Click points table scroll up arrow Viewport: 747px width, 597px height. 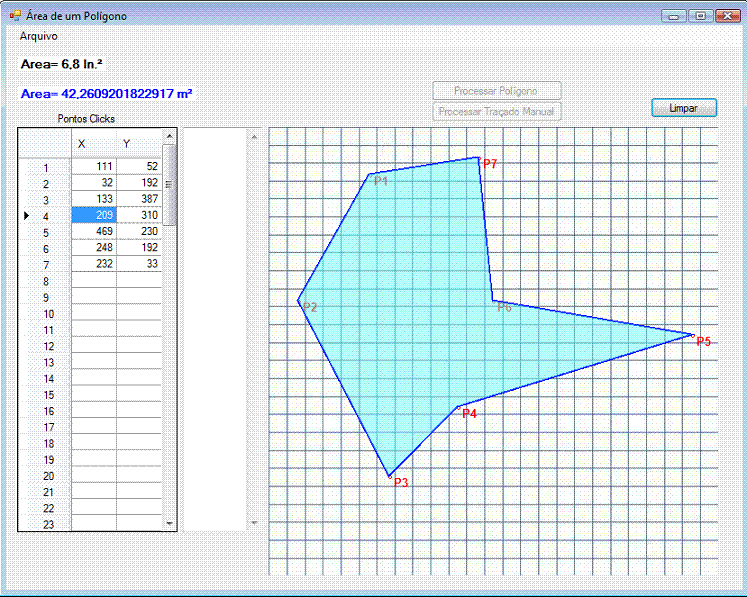[x=170, y=136]
